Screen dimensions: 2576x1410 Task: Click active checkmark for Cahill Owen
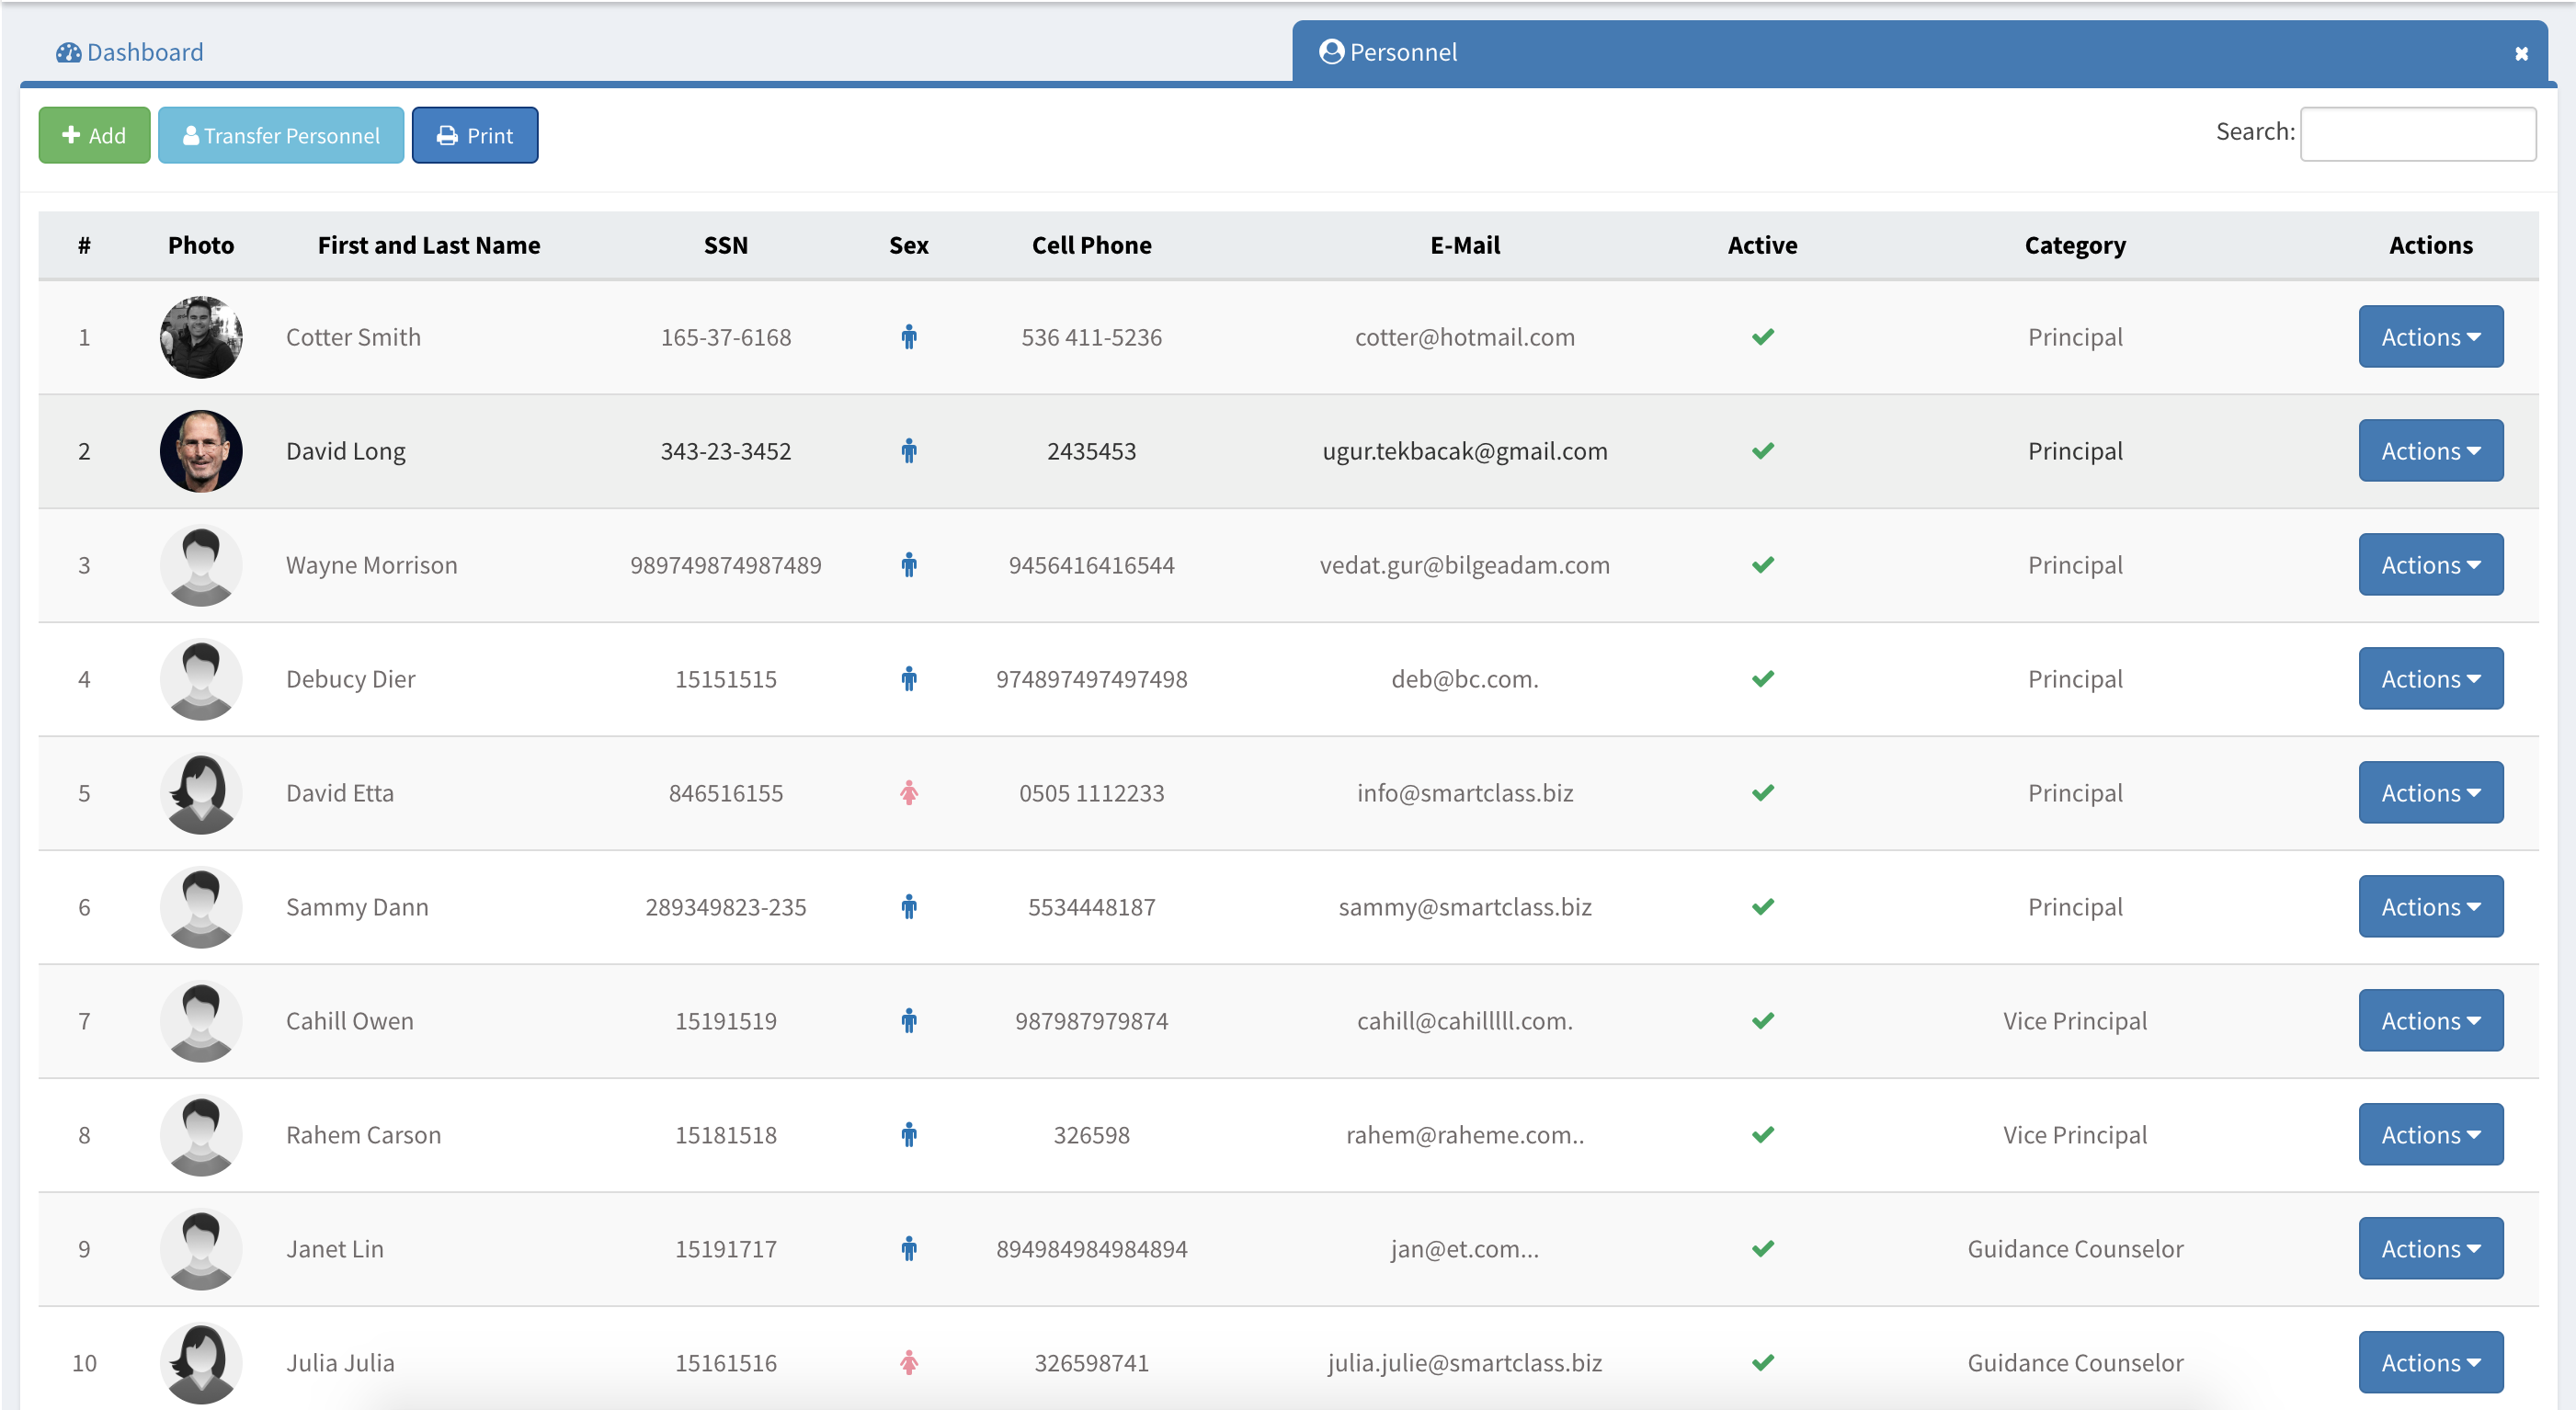[x=1762, y=1021]
